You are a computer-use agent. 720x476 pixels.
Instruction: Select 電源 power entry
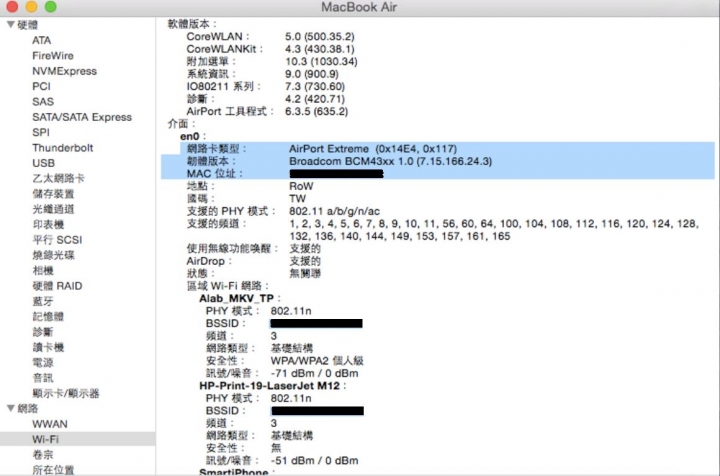[43, 362]
